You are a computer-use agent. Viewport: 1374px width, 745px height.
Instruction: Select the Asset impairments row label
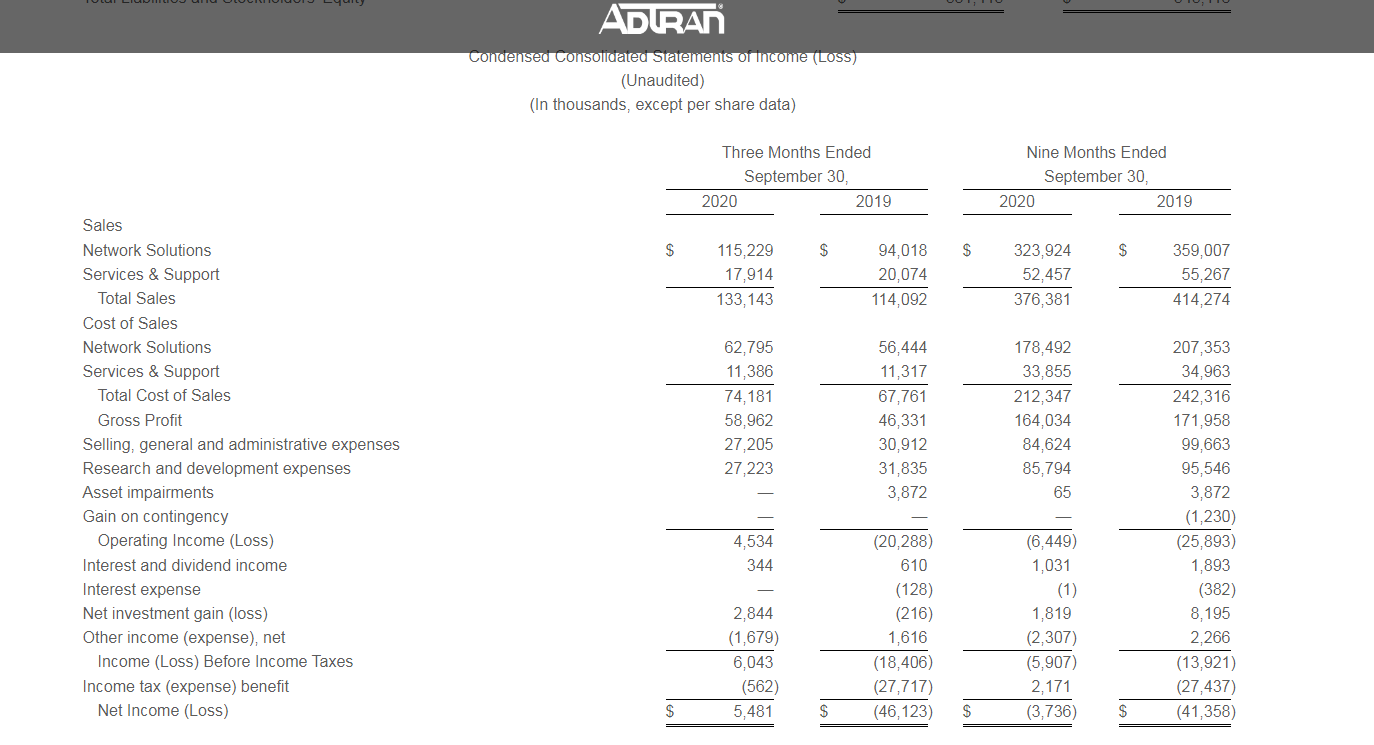pyautogui.click(x=148, y=492)
